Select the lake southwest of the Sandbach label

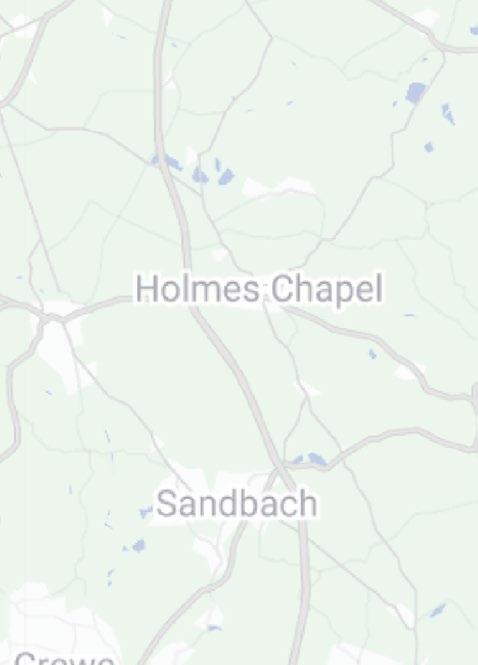point(139,545)
